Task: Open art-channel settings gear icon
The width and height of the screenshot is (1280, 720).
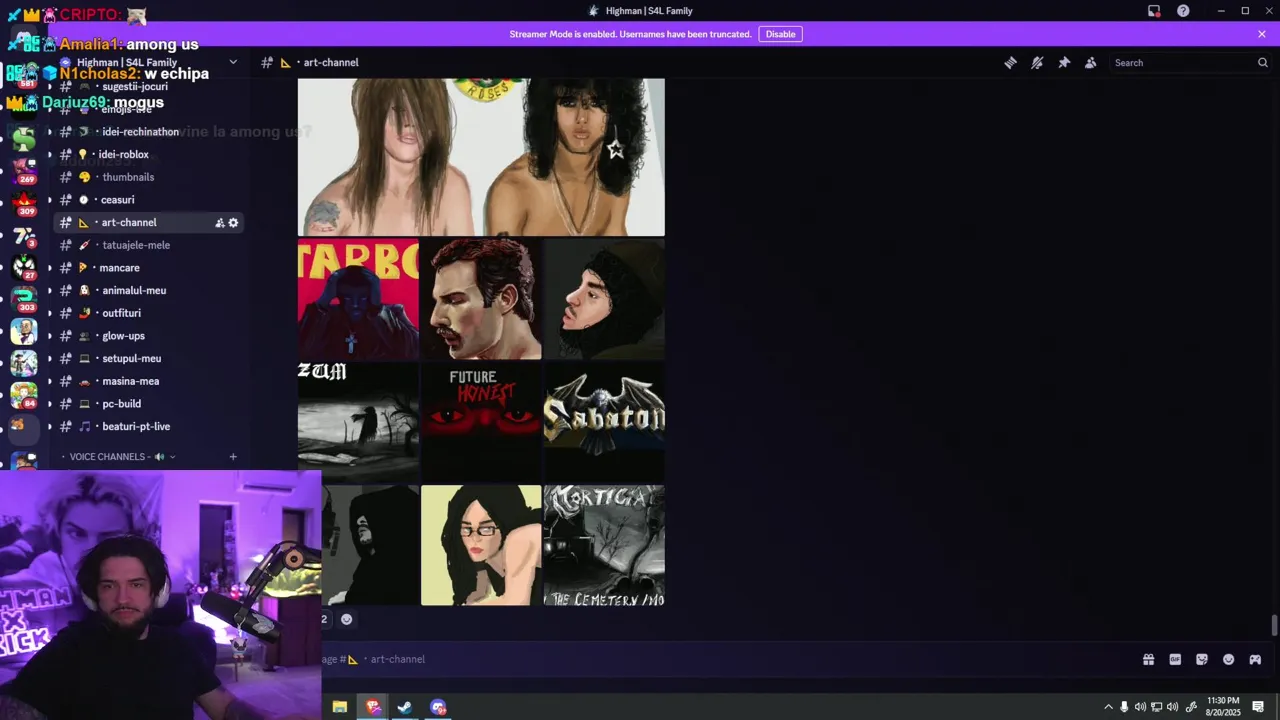Action: point(234,223)
